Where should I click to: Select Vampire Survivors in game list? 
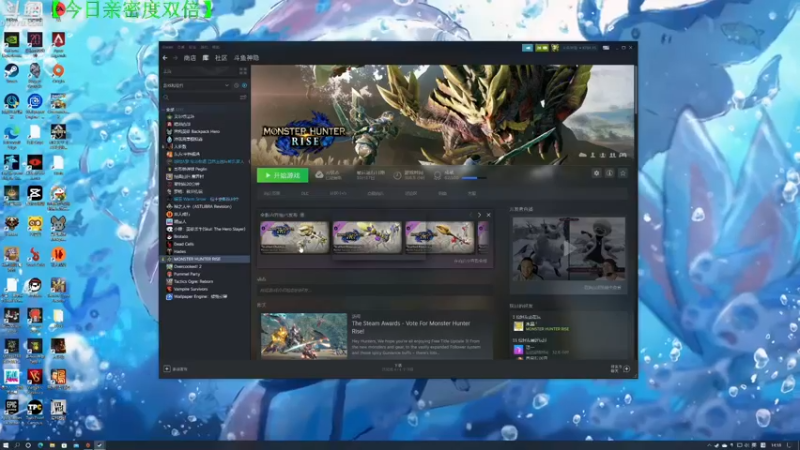coord(191,289)
